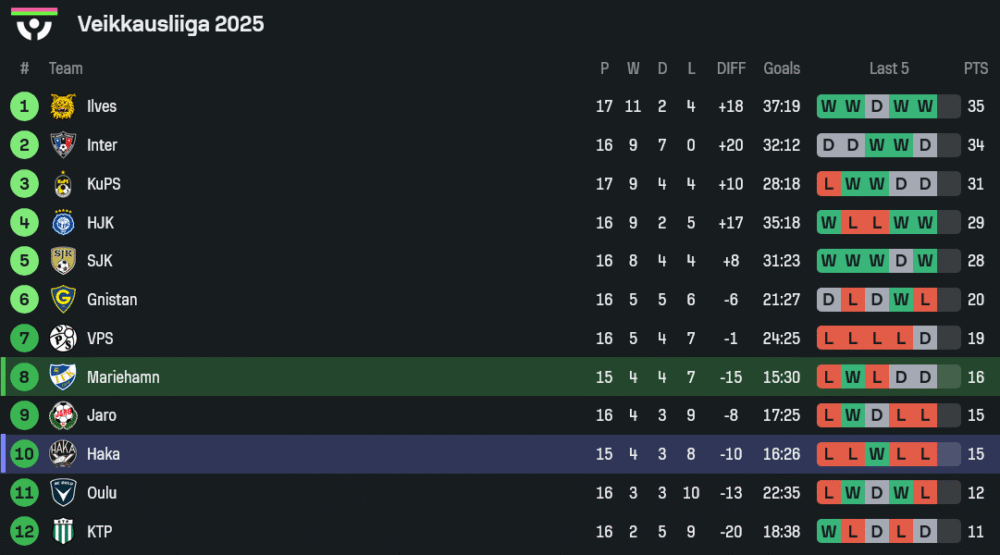The image size is (1000, 555).
Task: Click the VPS team badge
Action: pyautogui.click(x=63, y=339)
